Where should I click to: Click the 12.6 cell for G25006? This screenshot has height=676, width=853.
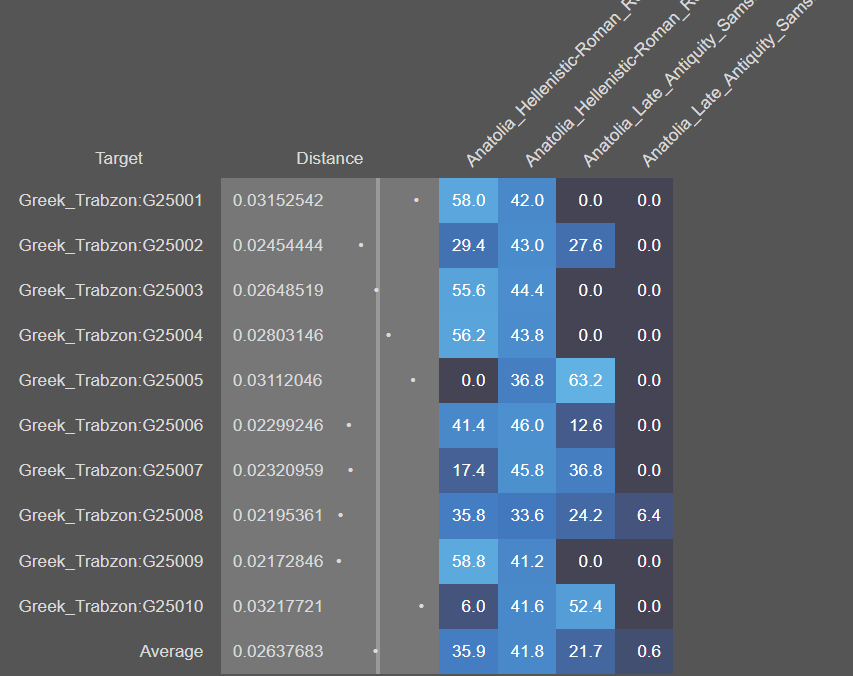[x=585, y=425]
